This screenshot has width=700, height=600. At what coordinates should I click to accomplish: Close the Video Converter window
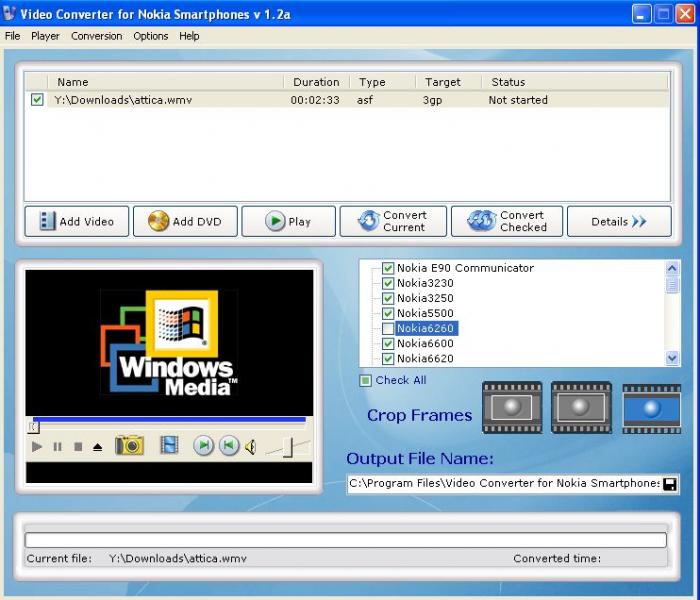click(685, 14)
